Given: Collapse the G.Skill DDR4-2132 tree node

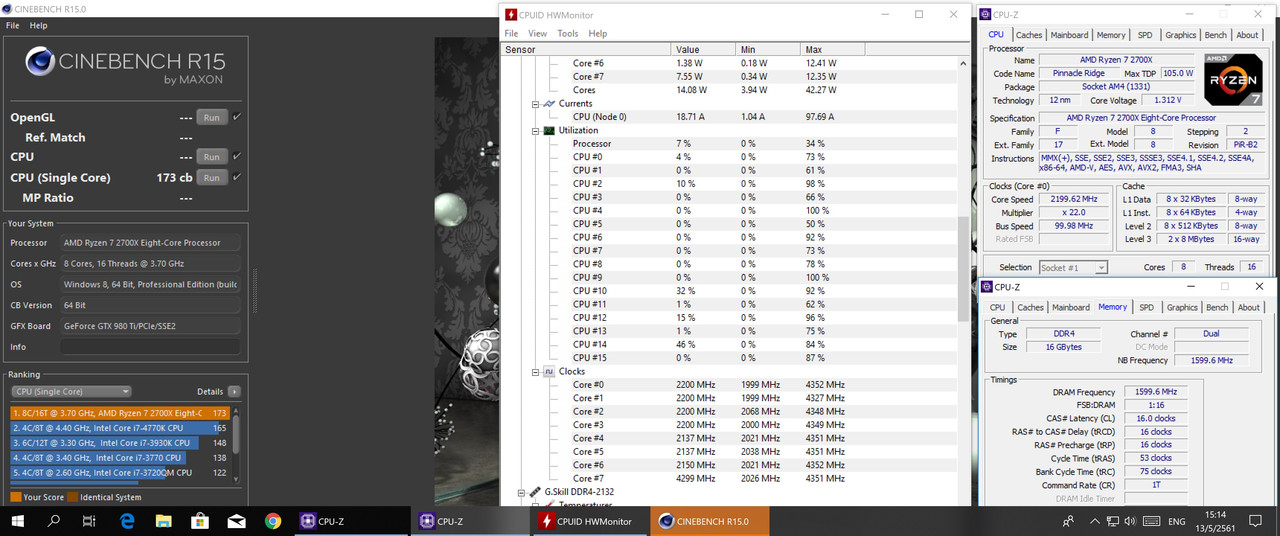Looking at the screenshot, I should 522,492.
